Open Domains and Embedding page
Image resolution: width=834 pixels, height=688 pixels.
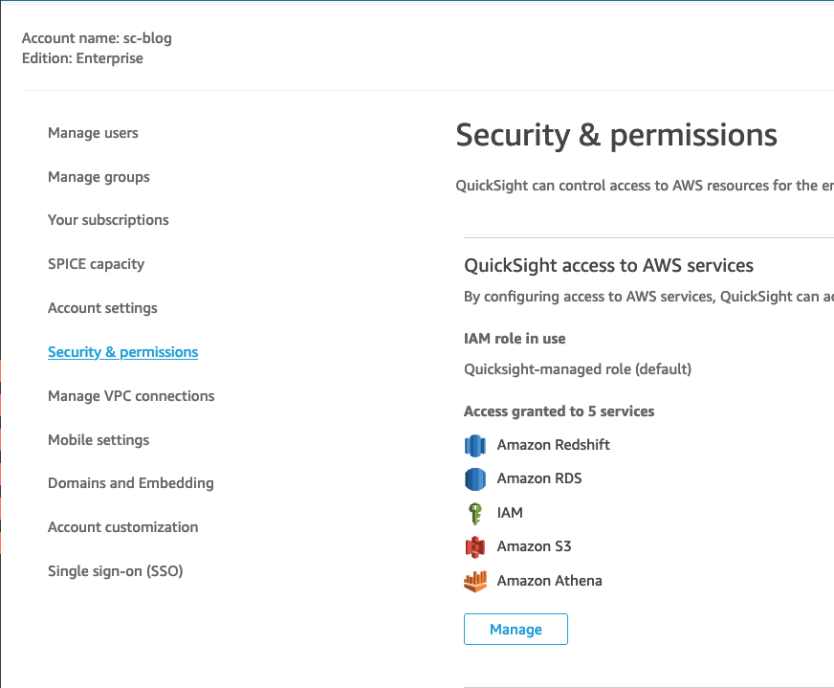coord(131,483)
